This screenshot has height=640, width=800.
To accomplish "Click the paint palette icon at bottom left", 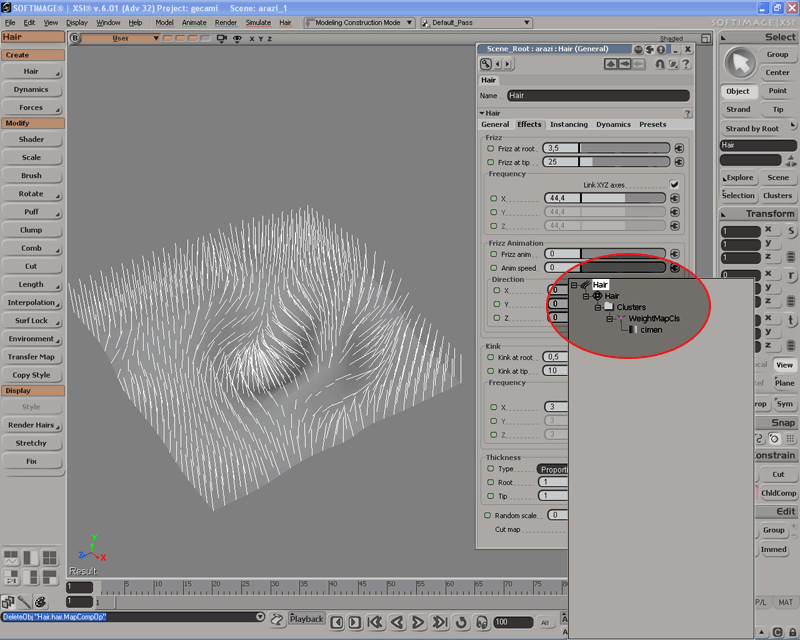I will point(40,602).
